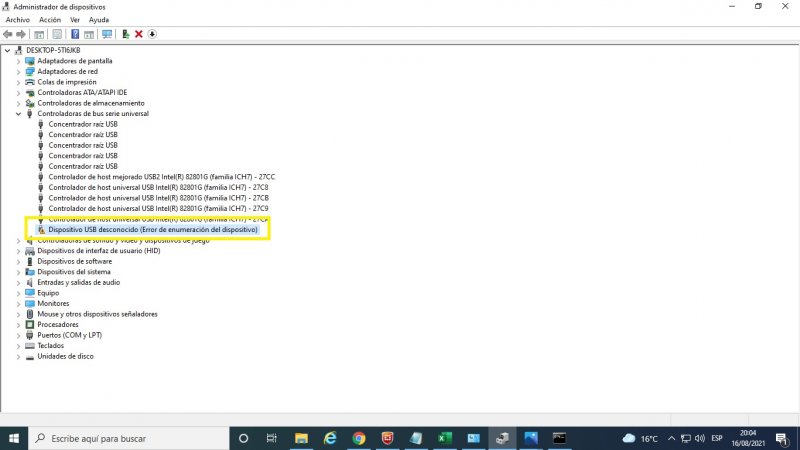The width and height of the screenshot is (800, 450).
Task: Click the weather cloud 16°C widget
Action: 640,439
